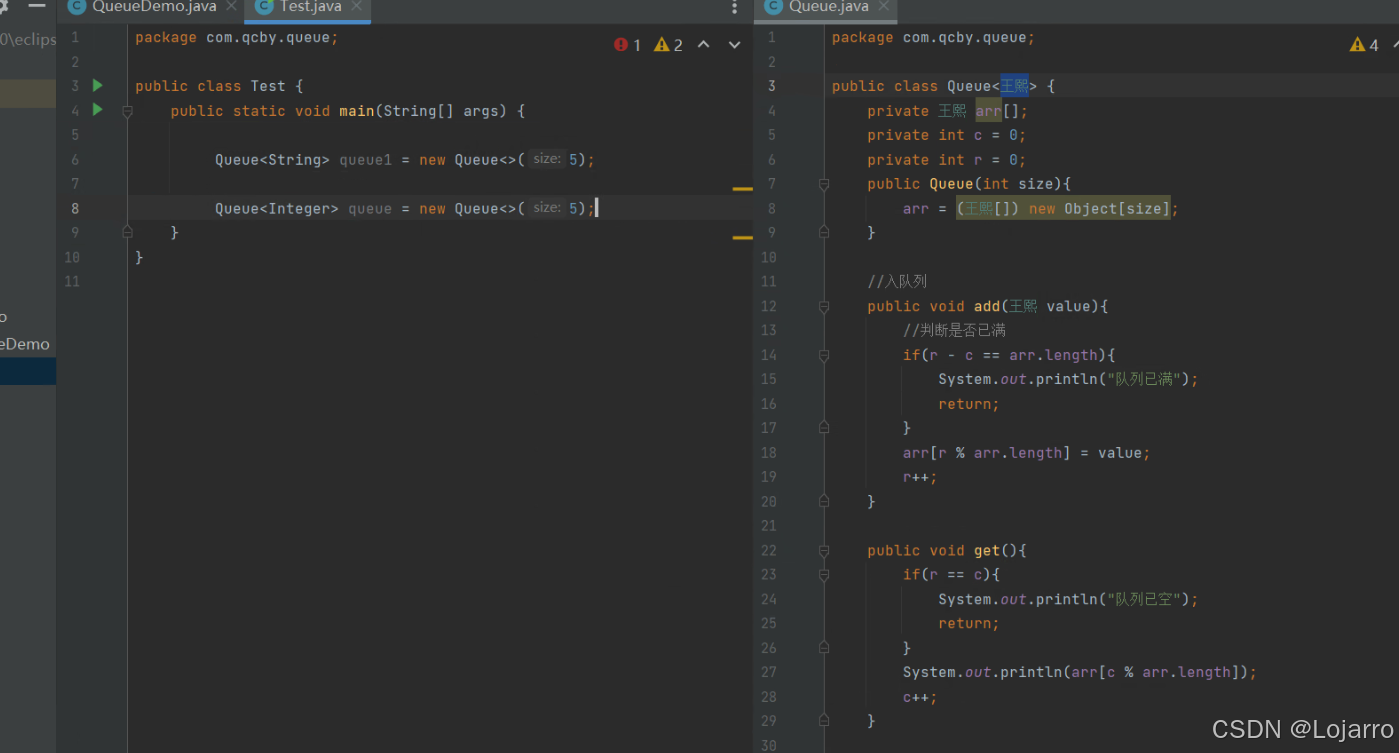Jump to next problem with the down arrow
The width and height of the screenshot is (1399, 753).
[735, 44]
